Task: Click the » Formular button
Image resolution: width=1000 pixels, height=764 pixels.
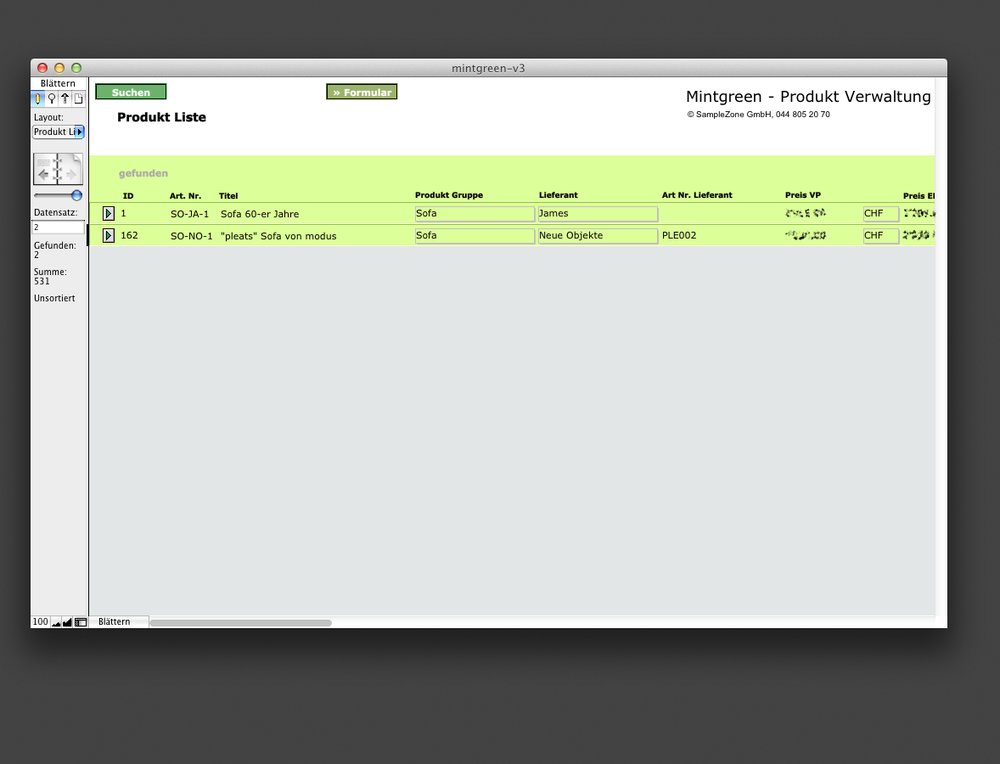Action: coord(361,92)
